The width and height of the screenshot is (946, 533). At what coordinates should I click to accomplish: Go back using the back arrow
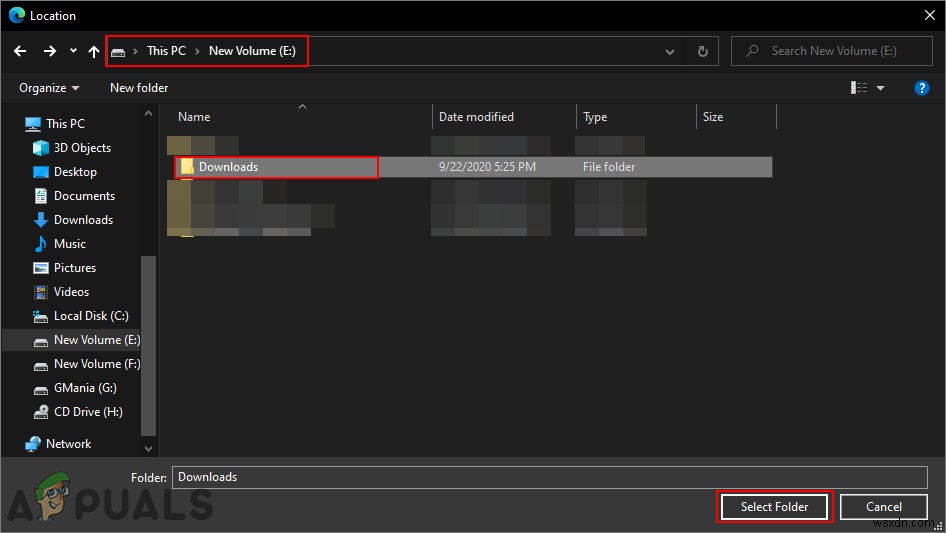tap(20, 51)
